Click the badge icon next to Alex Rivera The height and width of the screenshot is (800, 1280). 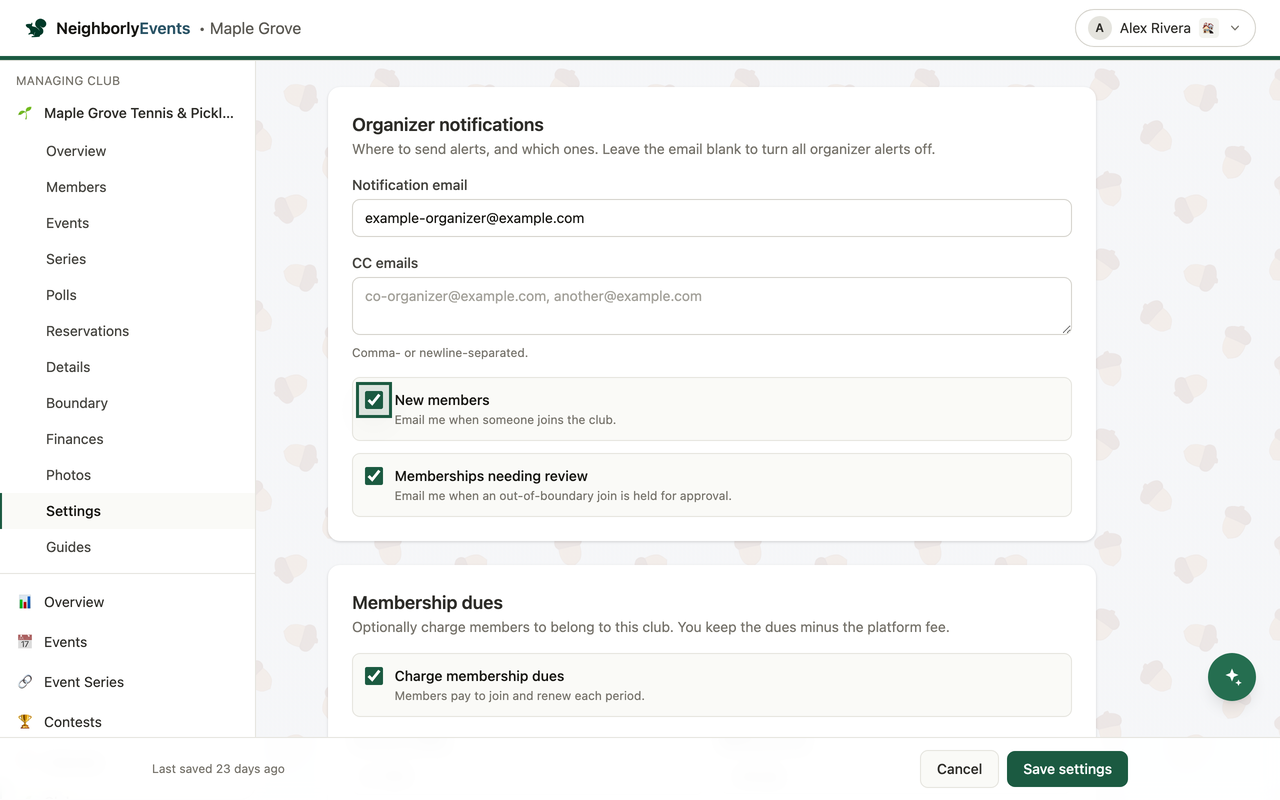[1208, 28]
